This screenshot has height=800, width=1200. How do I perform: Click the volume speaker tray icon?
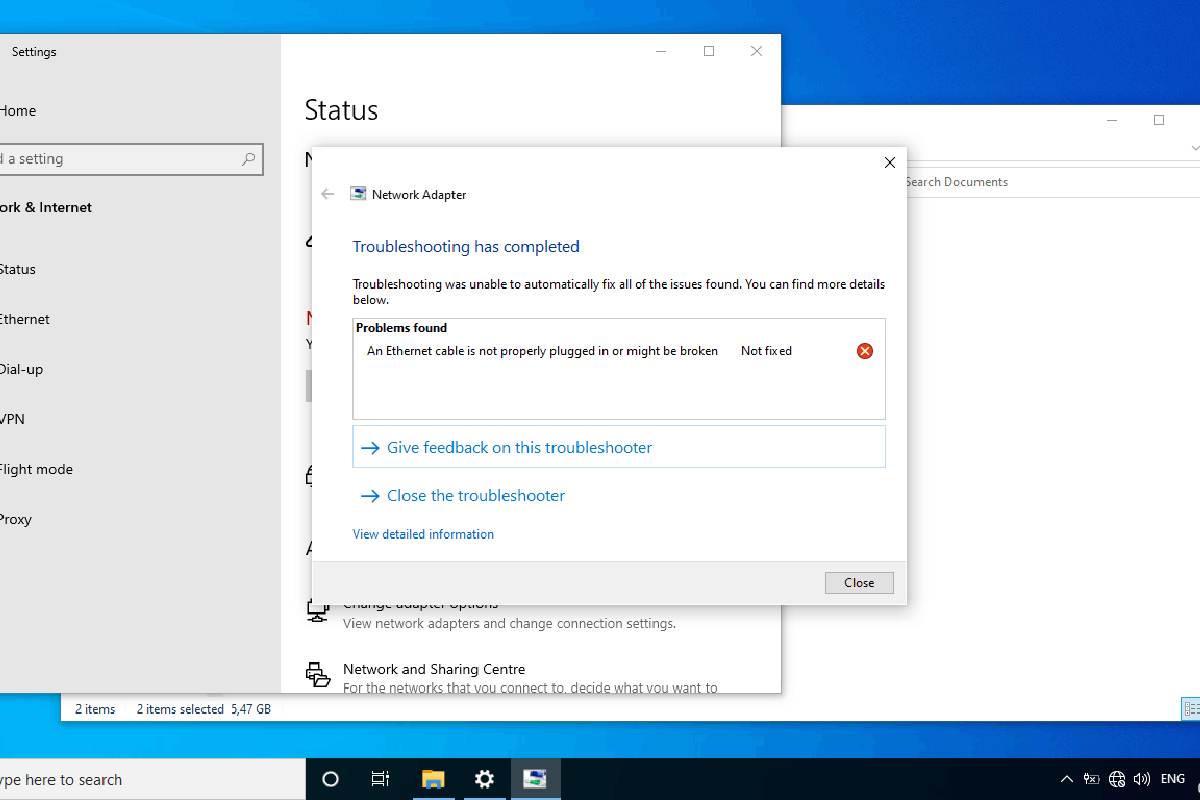[1141, 779]
